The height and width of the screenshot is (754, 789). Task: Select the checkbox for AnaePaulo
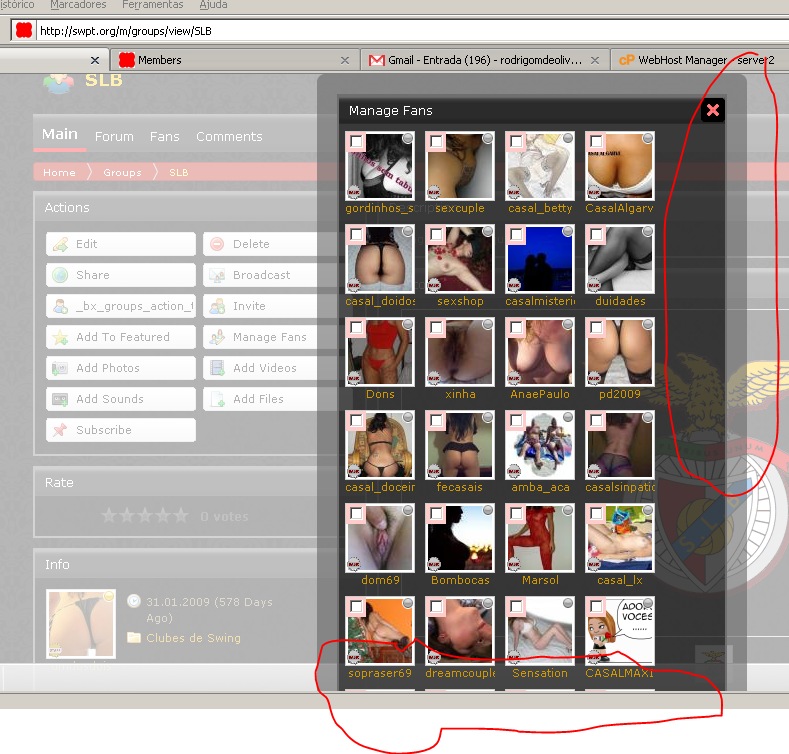(516, 327)
